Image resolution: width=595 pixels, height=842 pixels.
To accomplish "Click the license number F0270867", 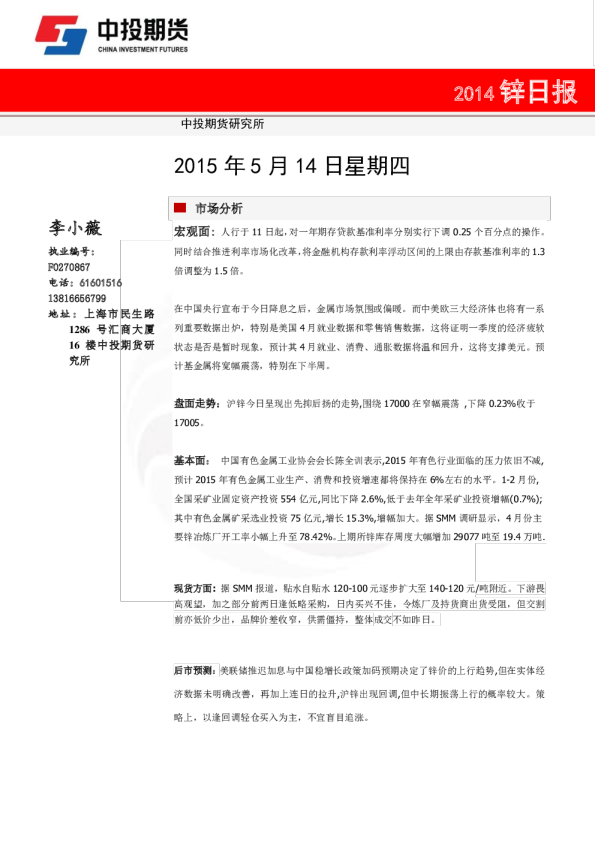I will tap(69, 267).
